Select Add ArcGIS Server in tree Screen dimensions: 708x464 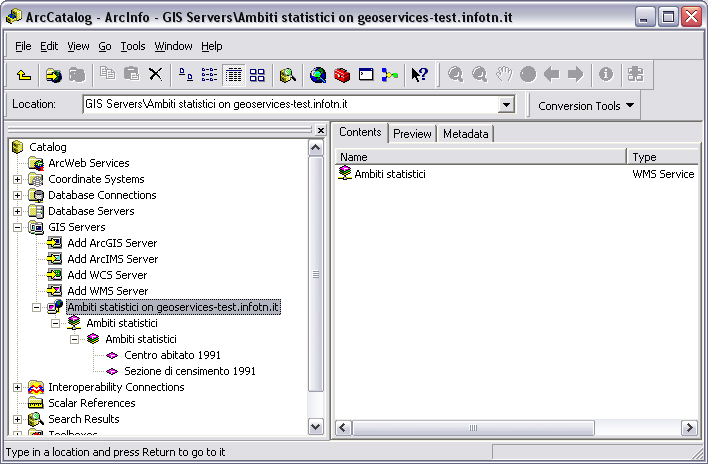(112, 243)
